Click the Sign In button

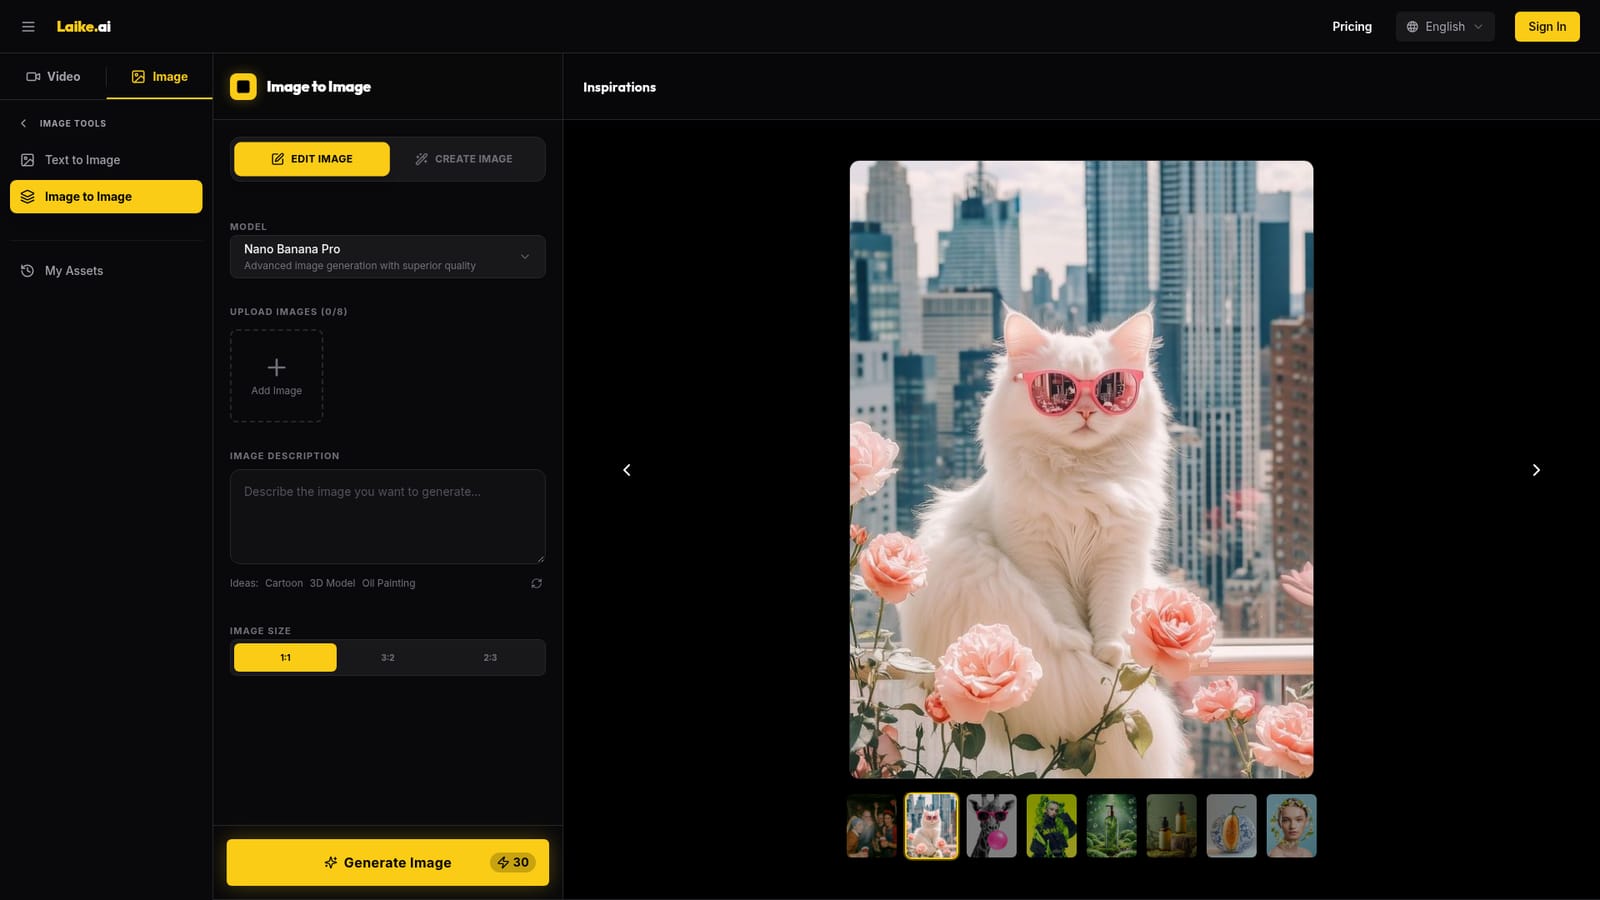click(1547, 27)
